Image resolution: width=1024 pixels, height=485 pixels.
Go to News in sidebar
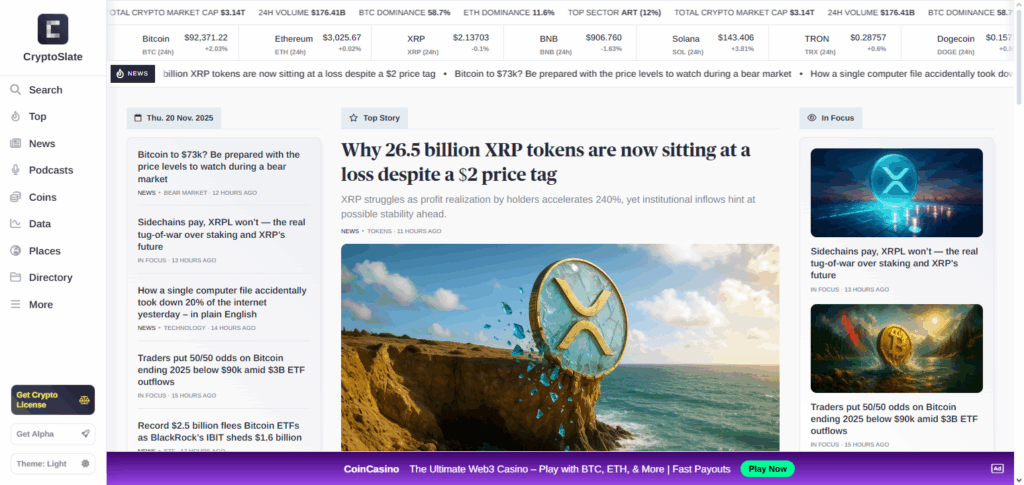[42, 144]
